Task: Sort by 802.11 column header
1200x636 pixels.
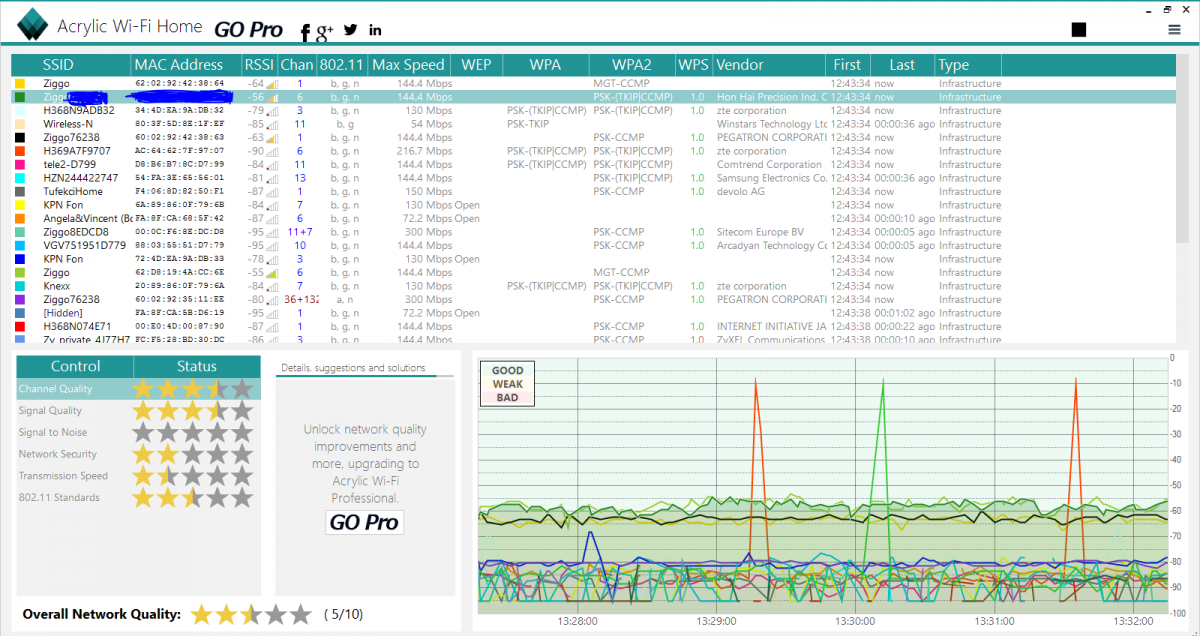Action: pyautogui.click(x=342, y=65)
